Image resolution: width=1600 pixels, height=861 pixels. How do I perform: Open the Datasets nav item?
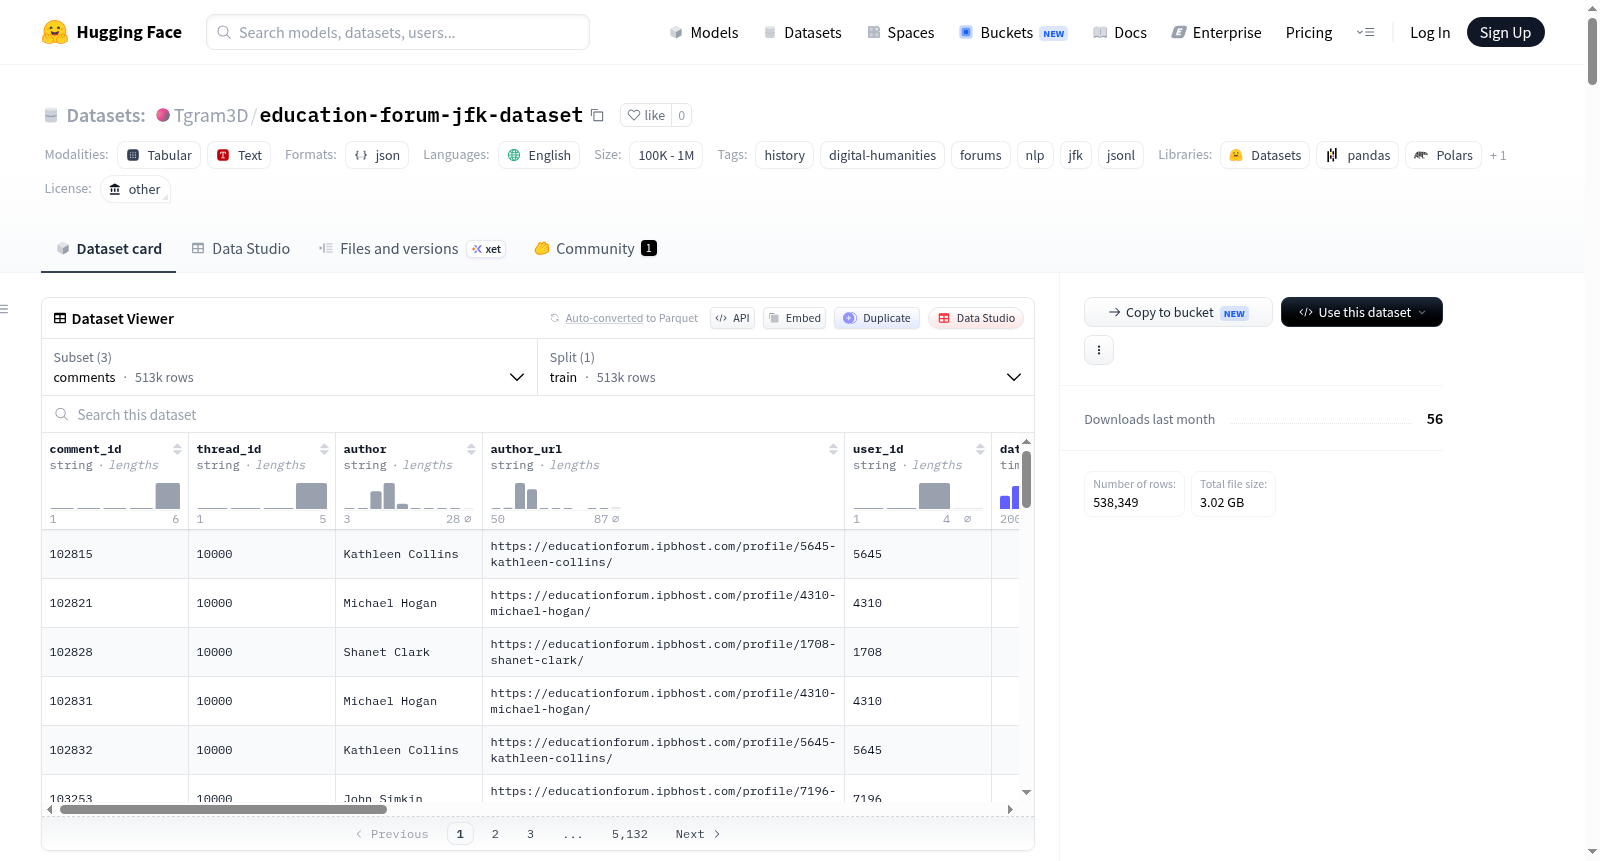click(803, 32)
